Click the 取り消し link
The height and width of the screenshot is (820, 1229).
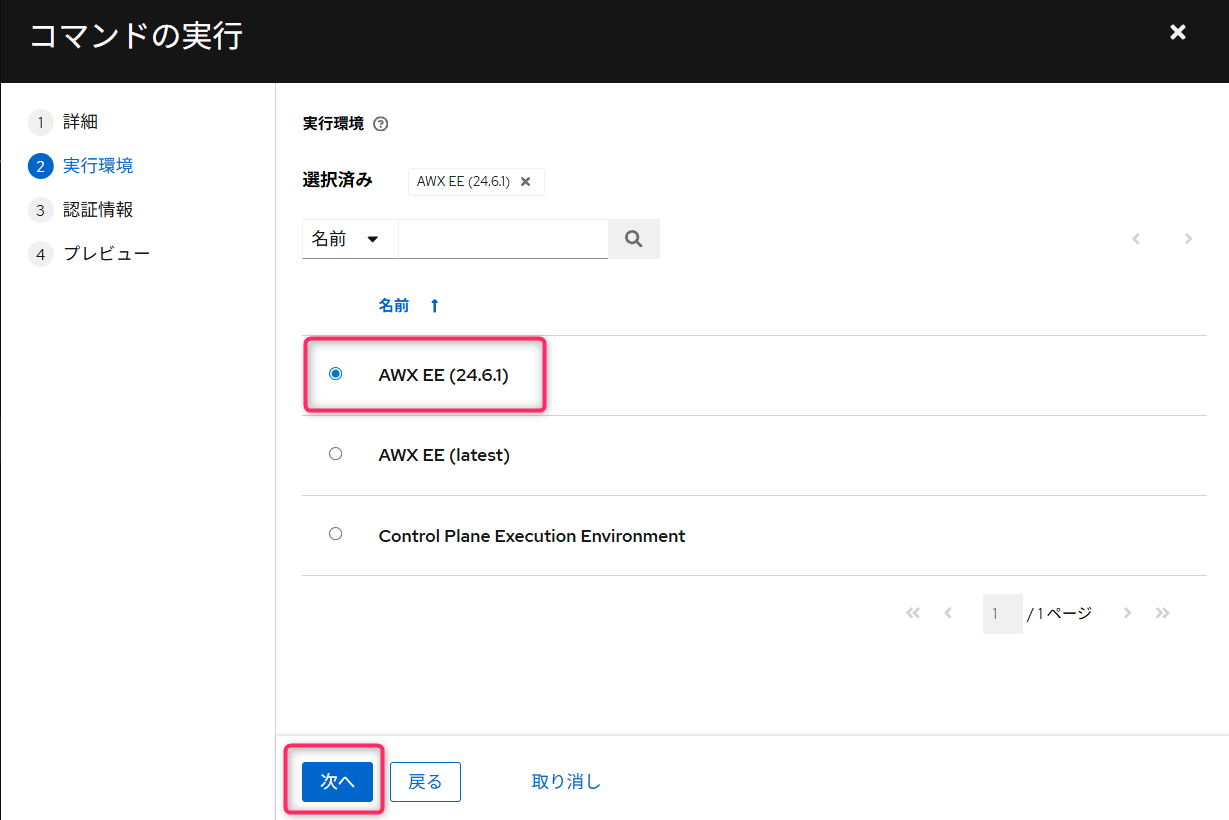566,782
